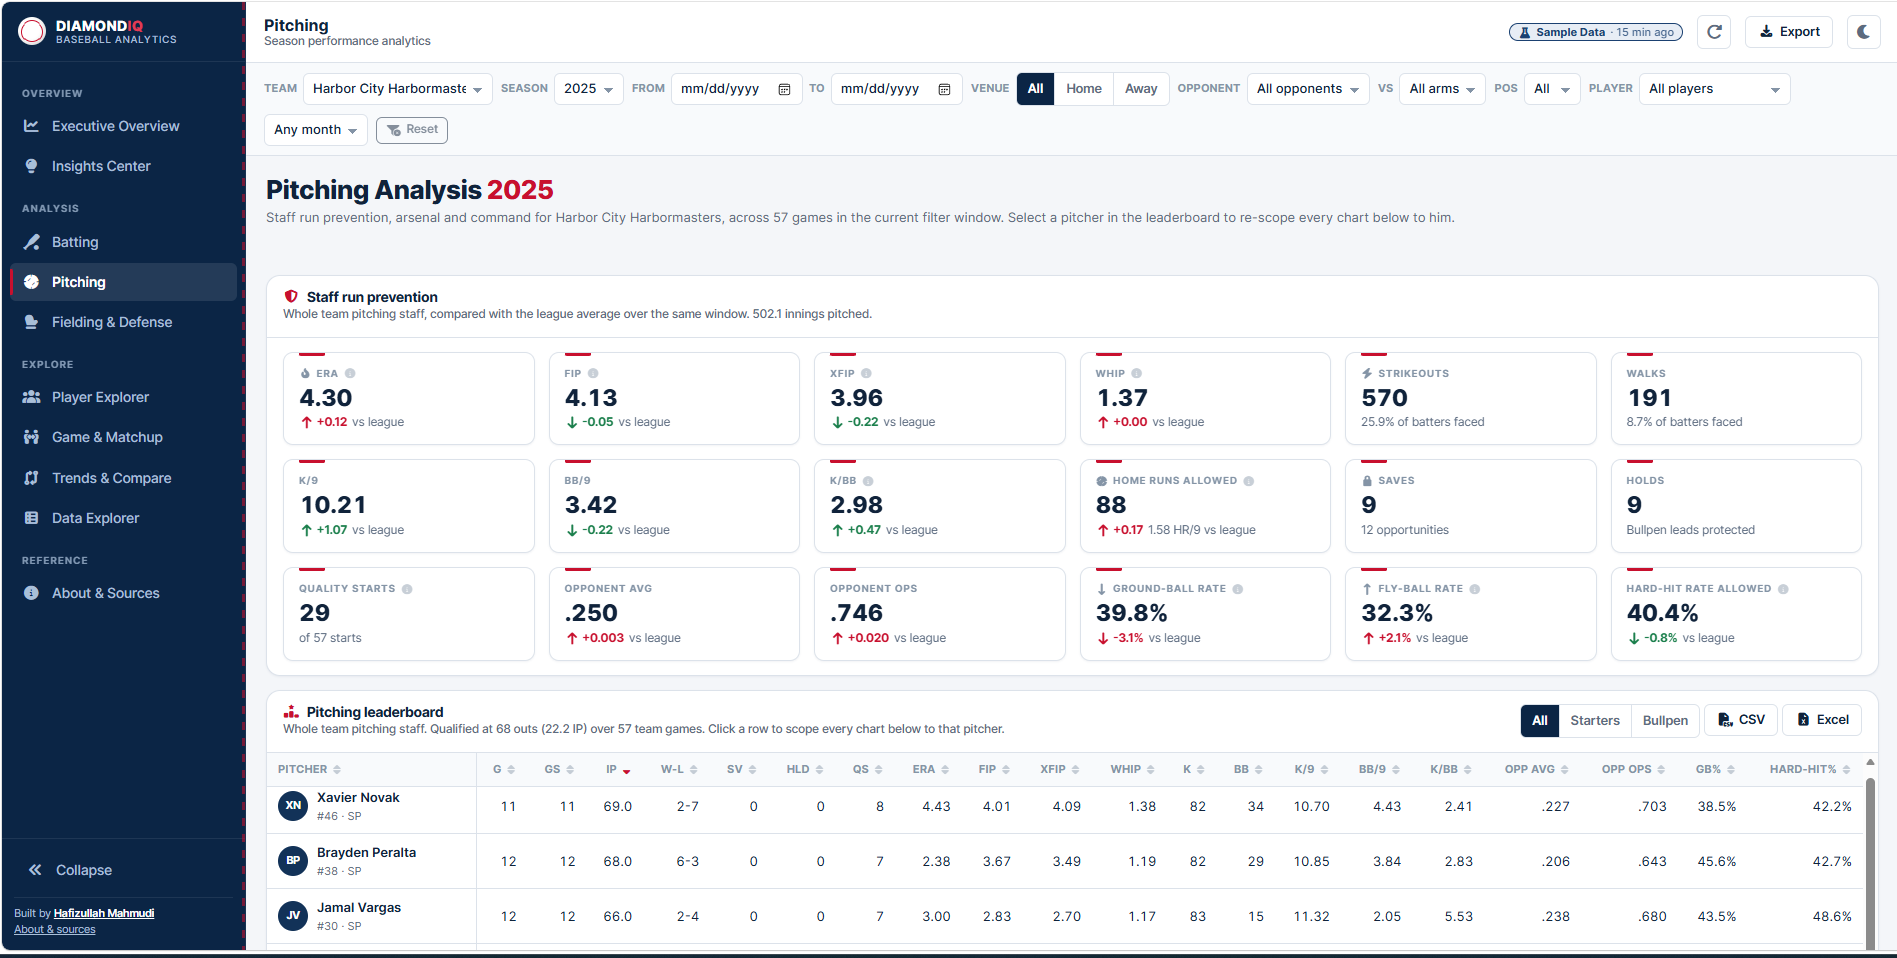Screen dimensions: 1897x958
Task: Expand the All opponents dropdown
Action: [x=1308, y=89]
